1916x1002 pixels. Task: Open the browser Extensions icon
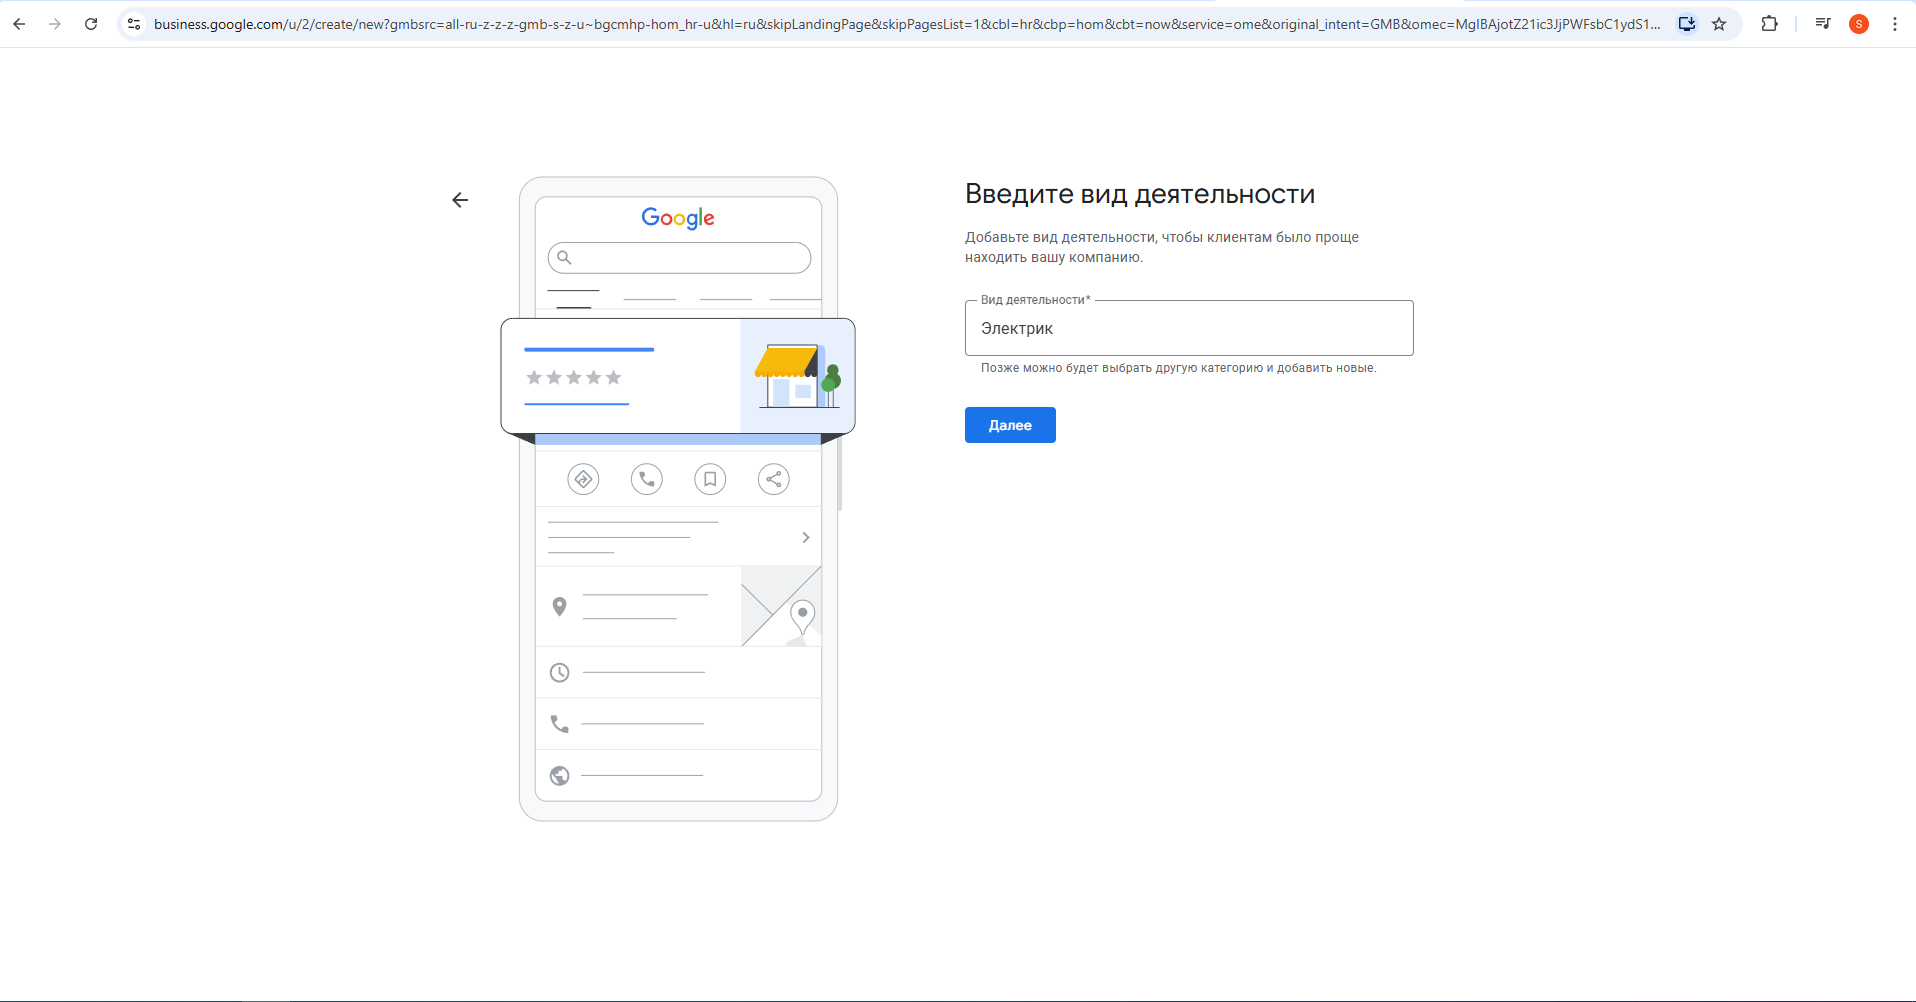pyautogui.click(x=1770, y=24)
